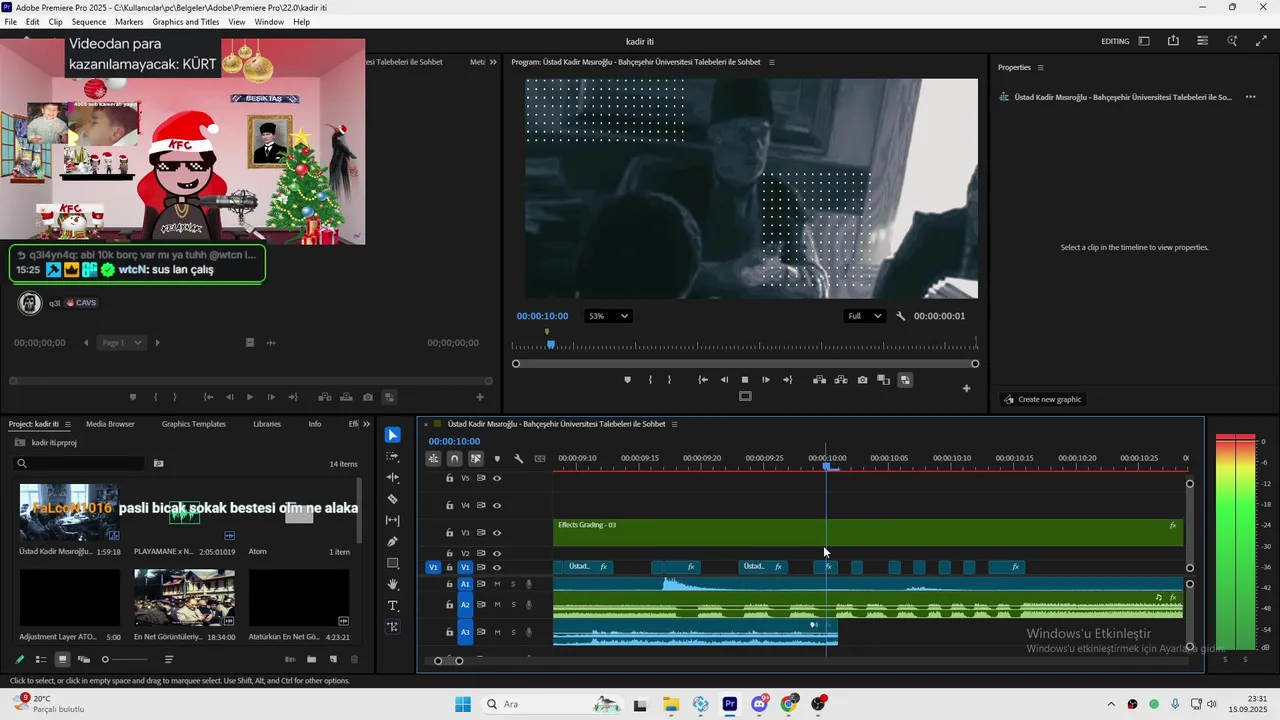1280x720 pixels.
Task: Switch to Graphics Templates tab
Action: pyautogui.click(x=194, y=424)
